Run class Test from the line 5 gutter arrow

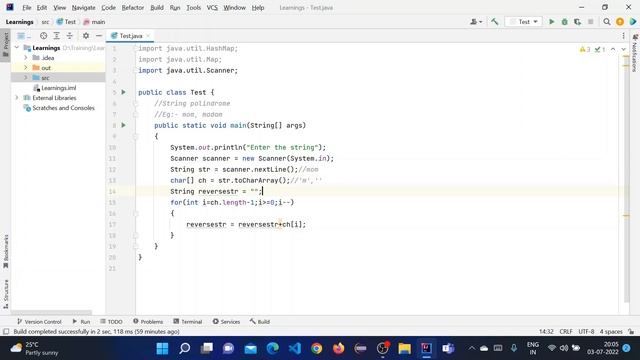123,92
